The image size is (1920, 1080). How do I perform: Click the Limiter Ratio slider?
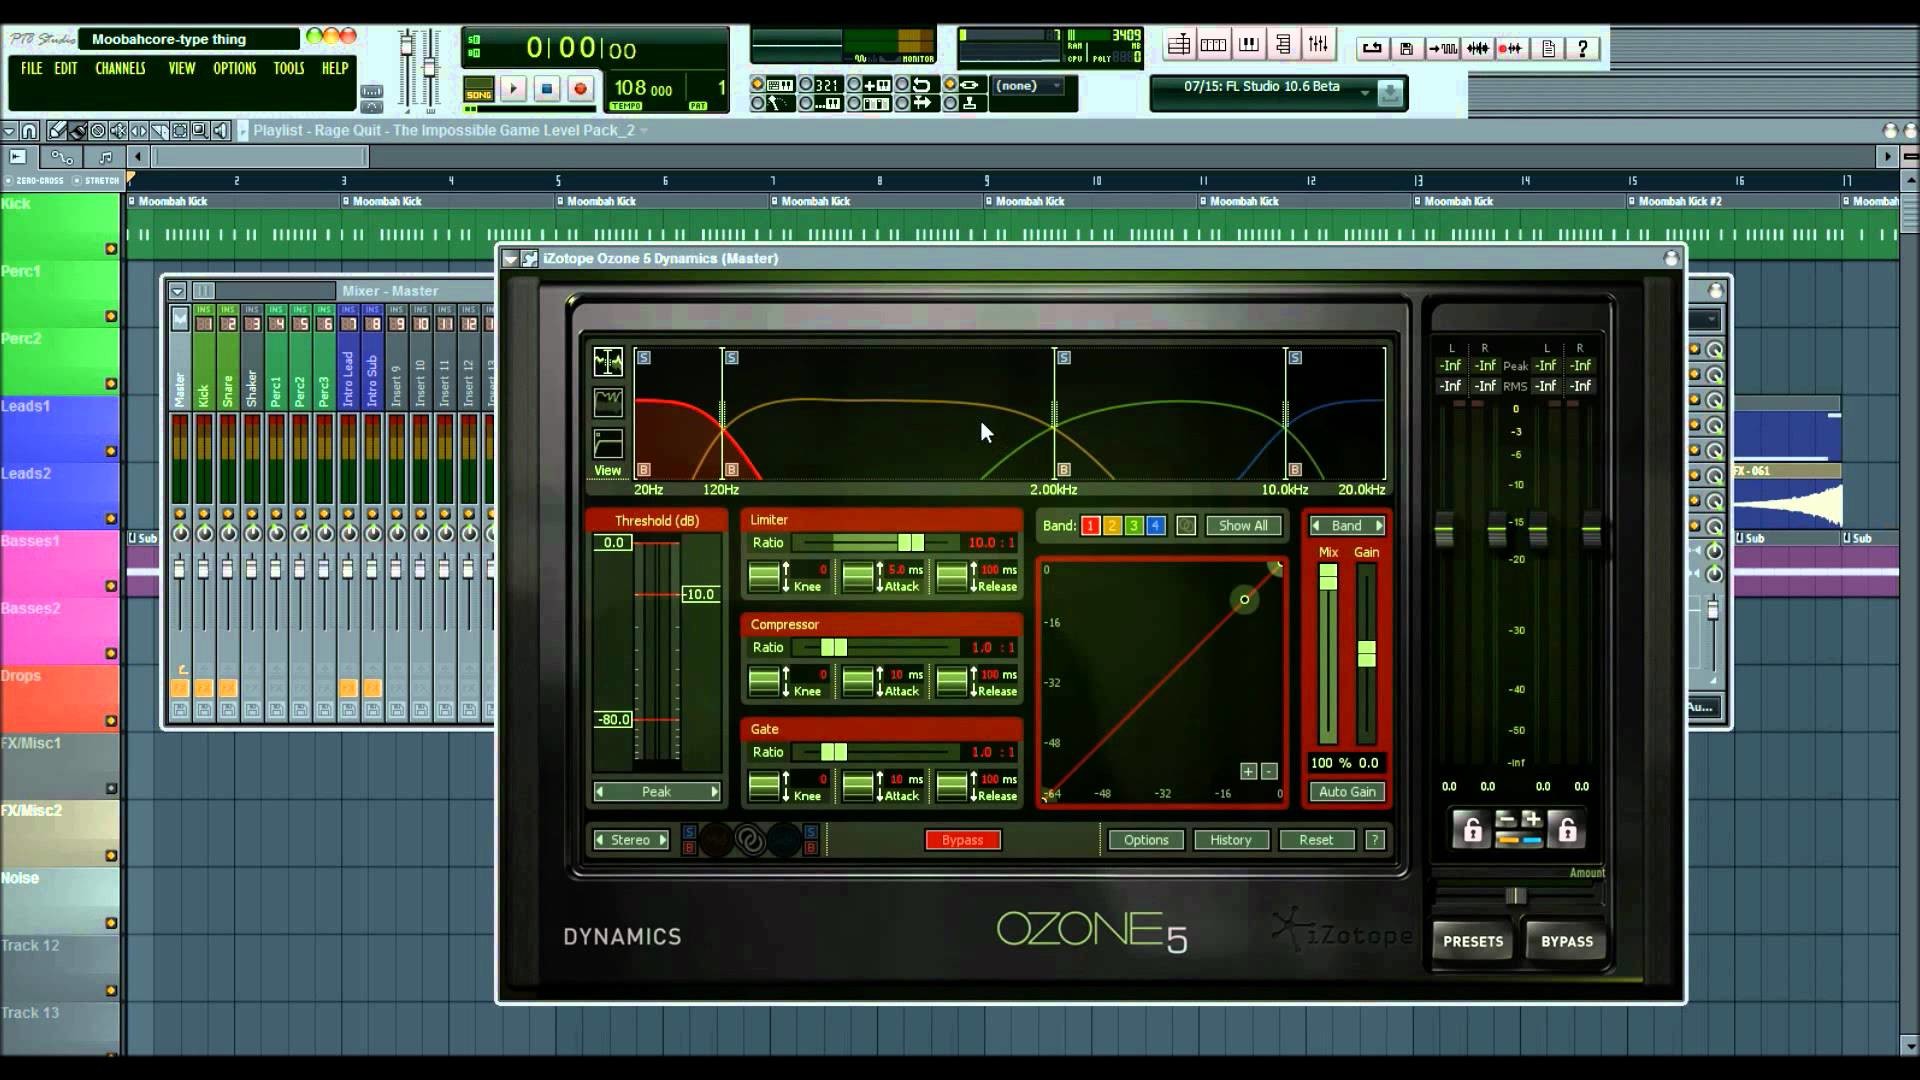pos(878,543)
